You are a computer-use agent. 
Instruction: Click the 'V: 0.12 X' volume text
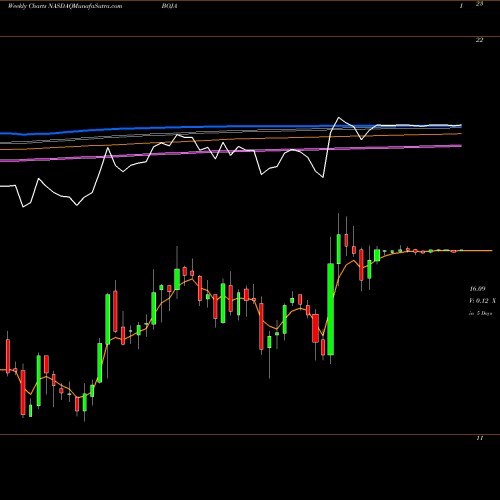(x=482, y=301)
